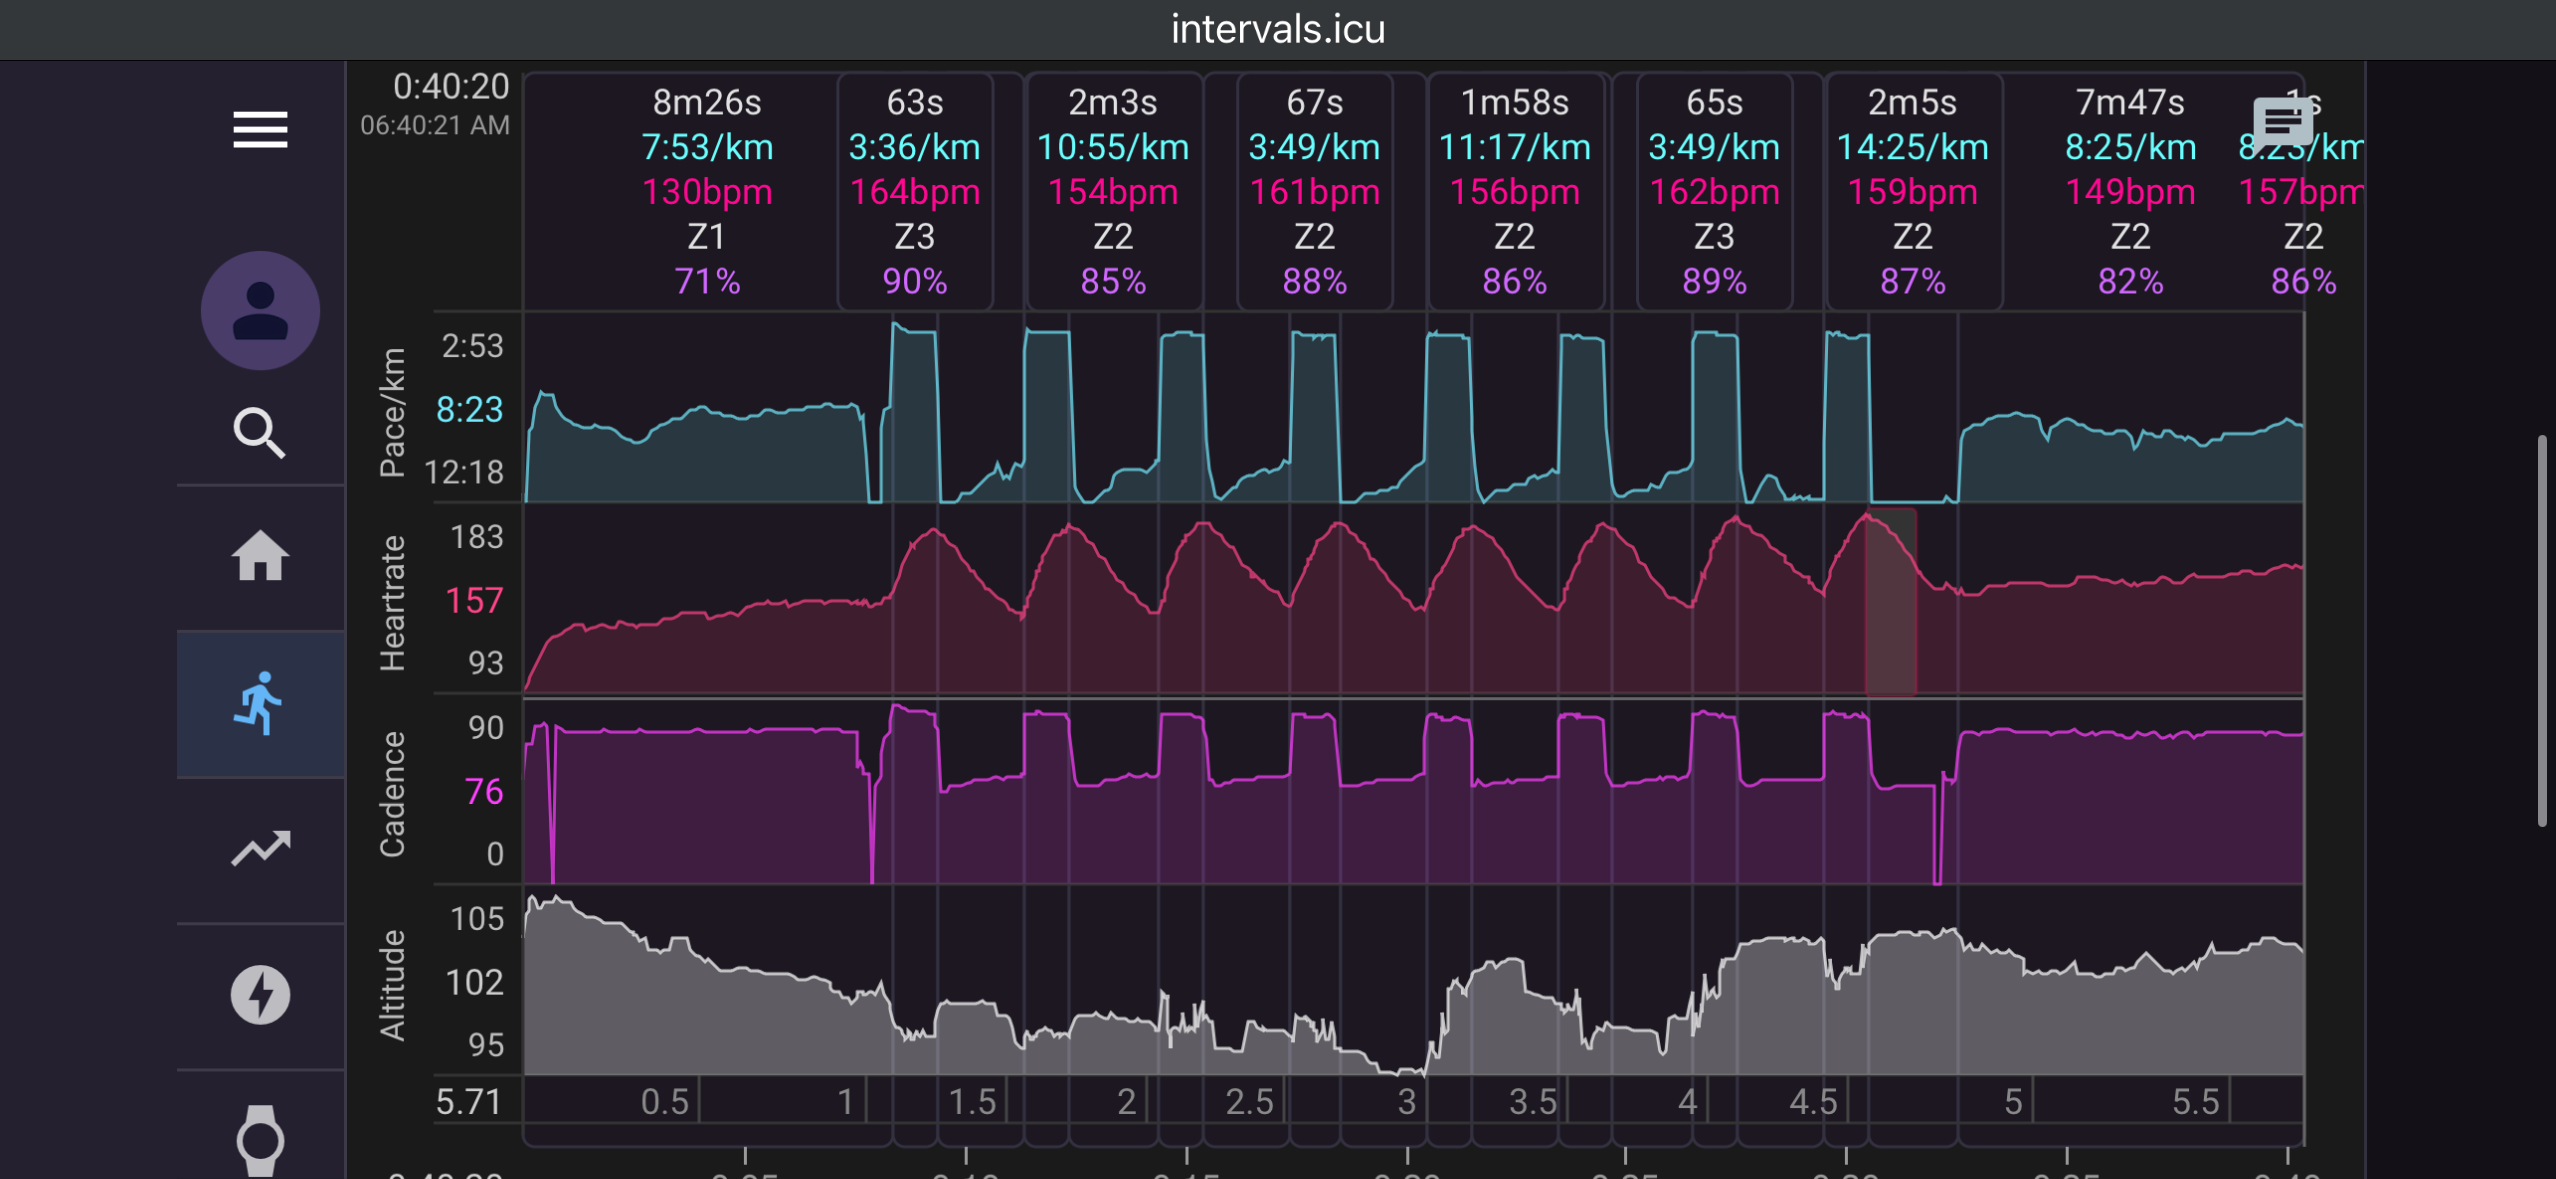Image resolution: width=2556 pixels, height=1179 pixels.
Task: Select the 67s interval card
Action: [1315, 191]
